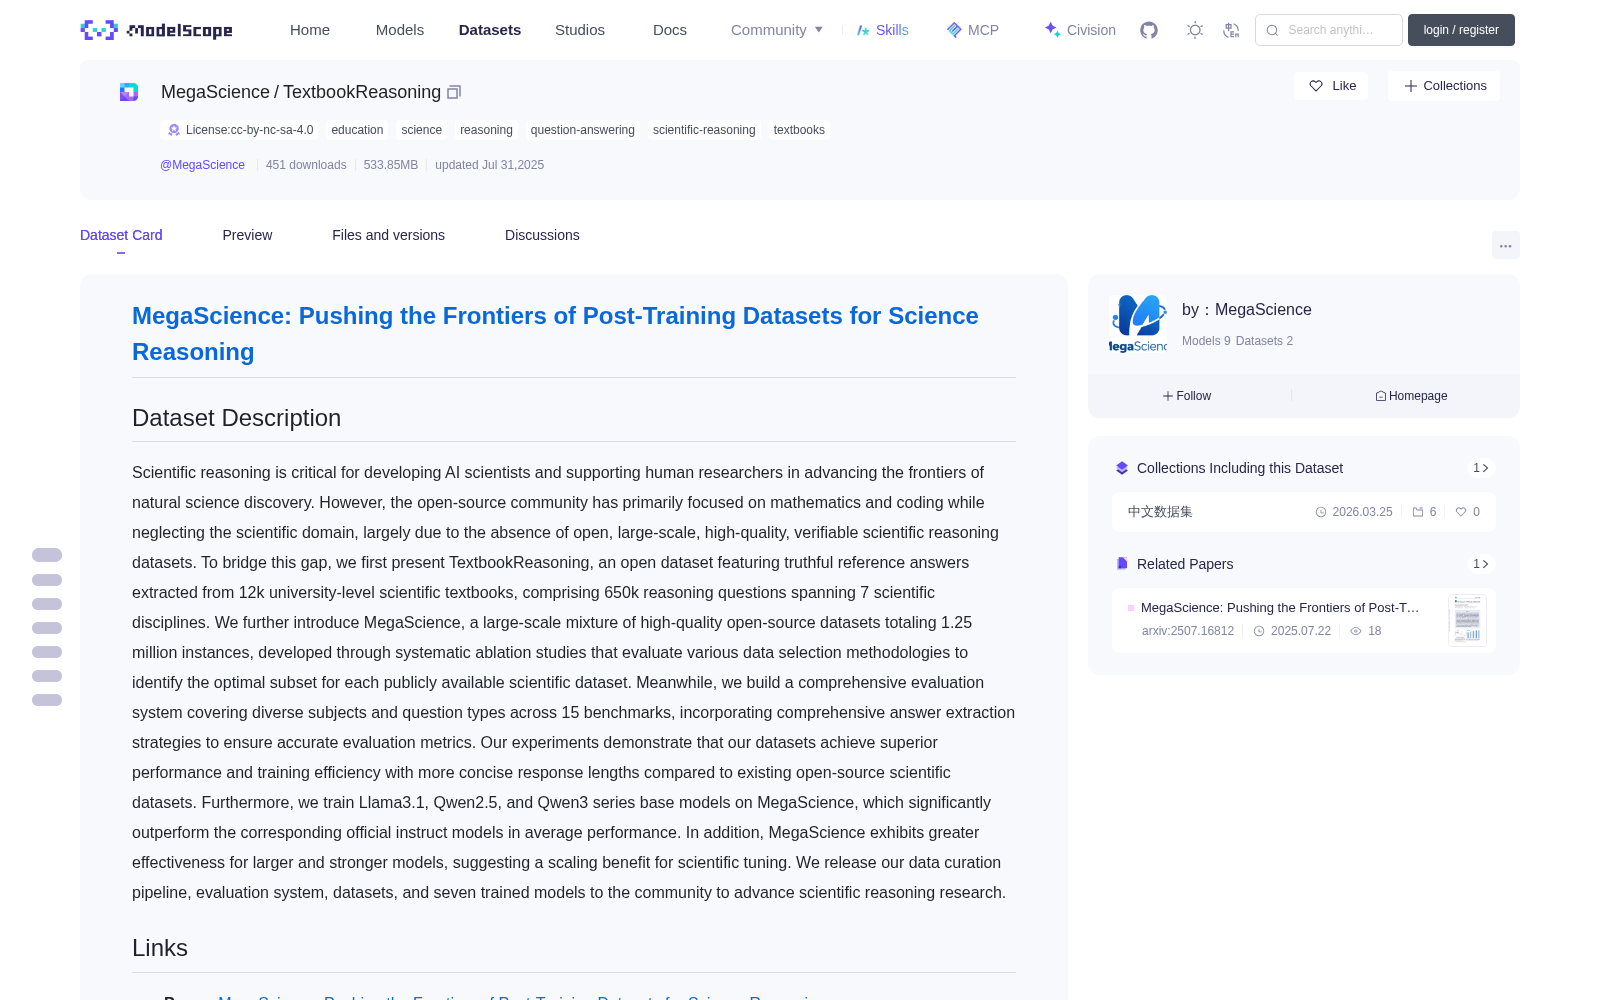This screenshot has height=1000, width=1600.
Task: Click the license badge icon
Action: [x=174, y=130]
